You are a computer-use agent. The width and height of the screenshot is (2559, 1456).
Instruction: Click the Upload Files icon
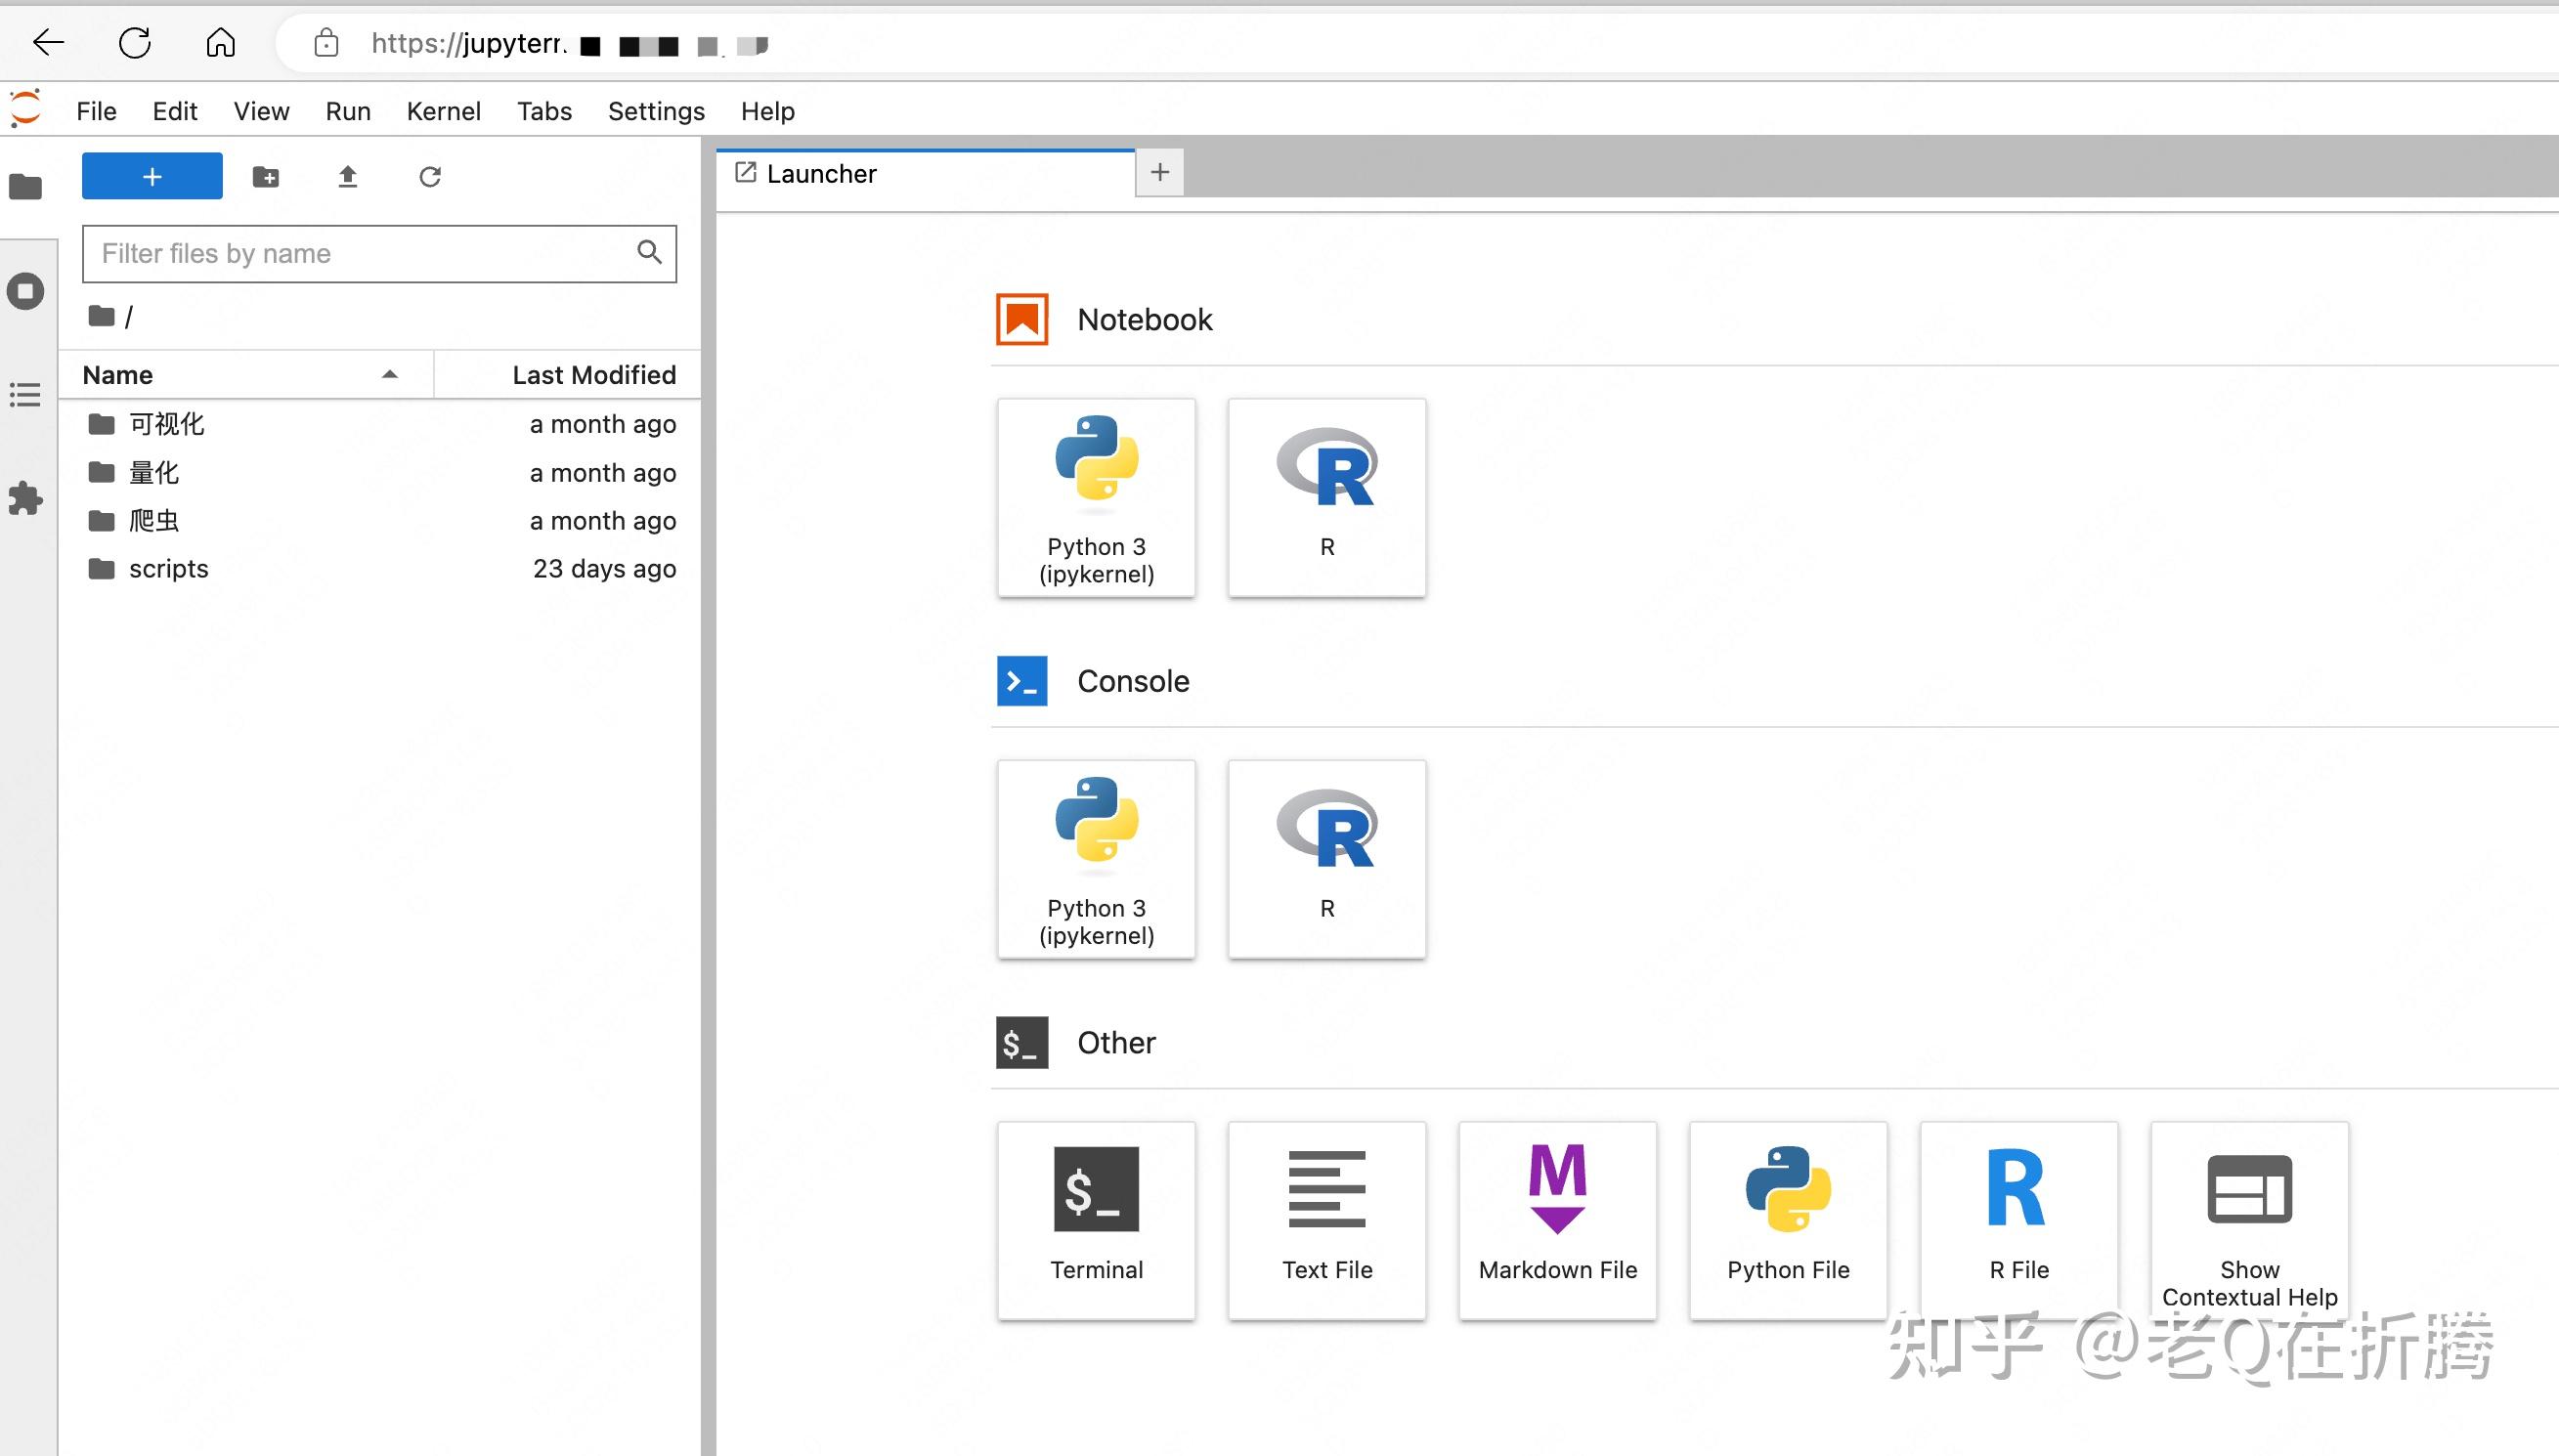pyautogui.click(x=347, y=177)
